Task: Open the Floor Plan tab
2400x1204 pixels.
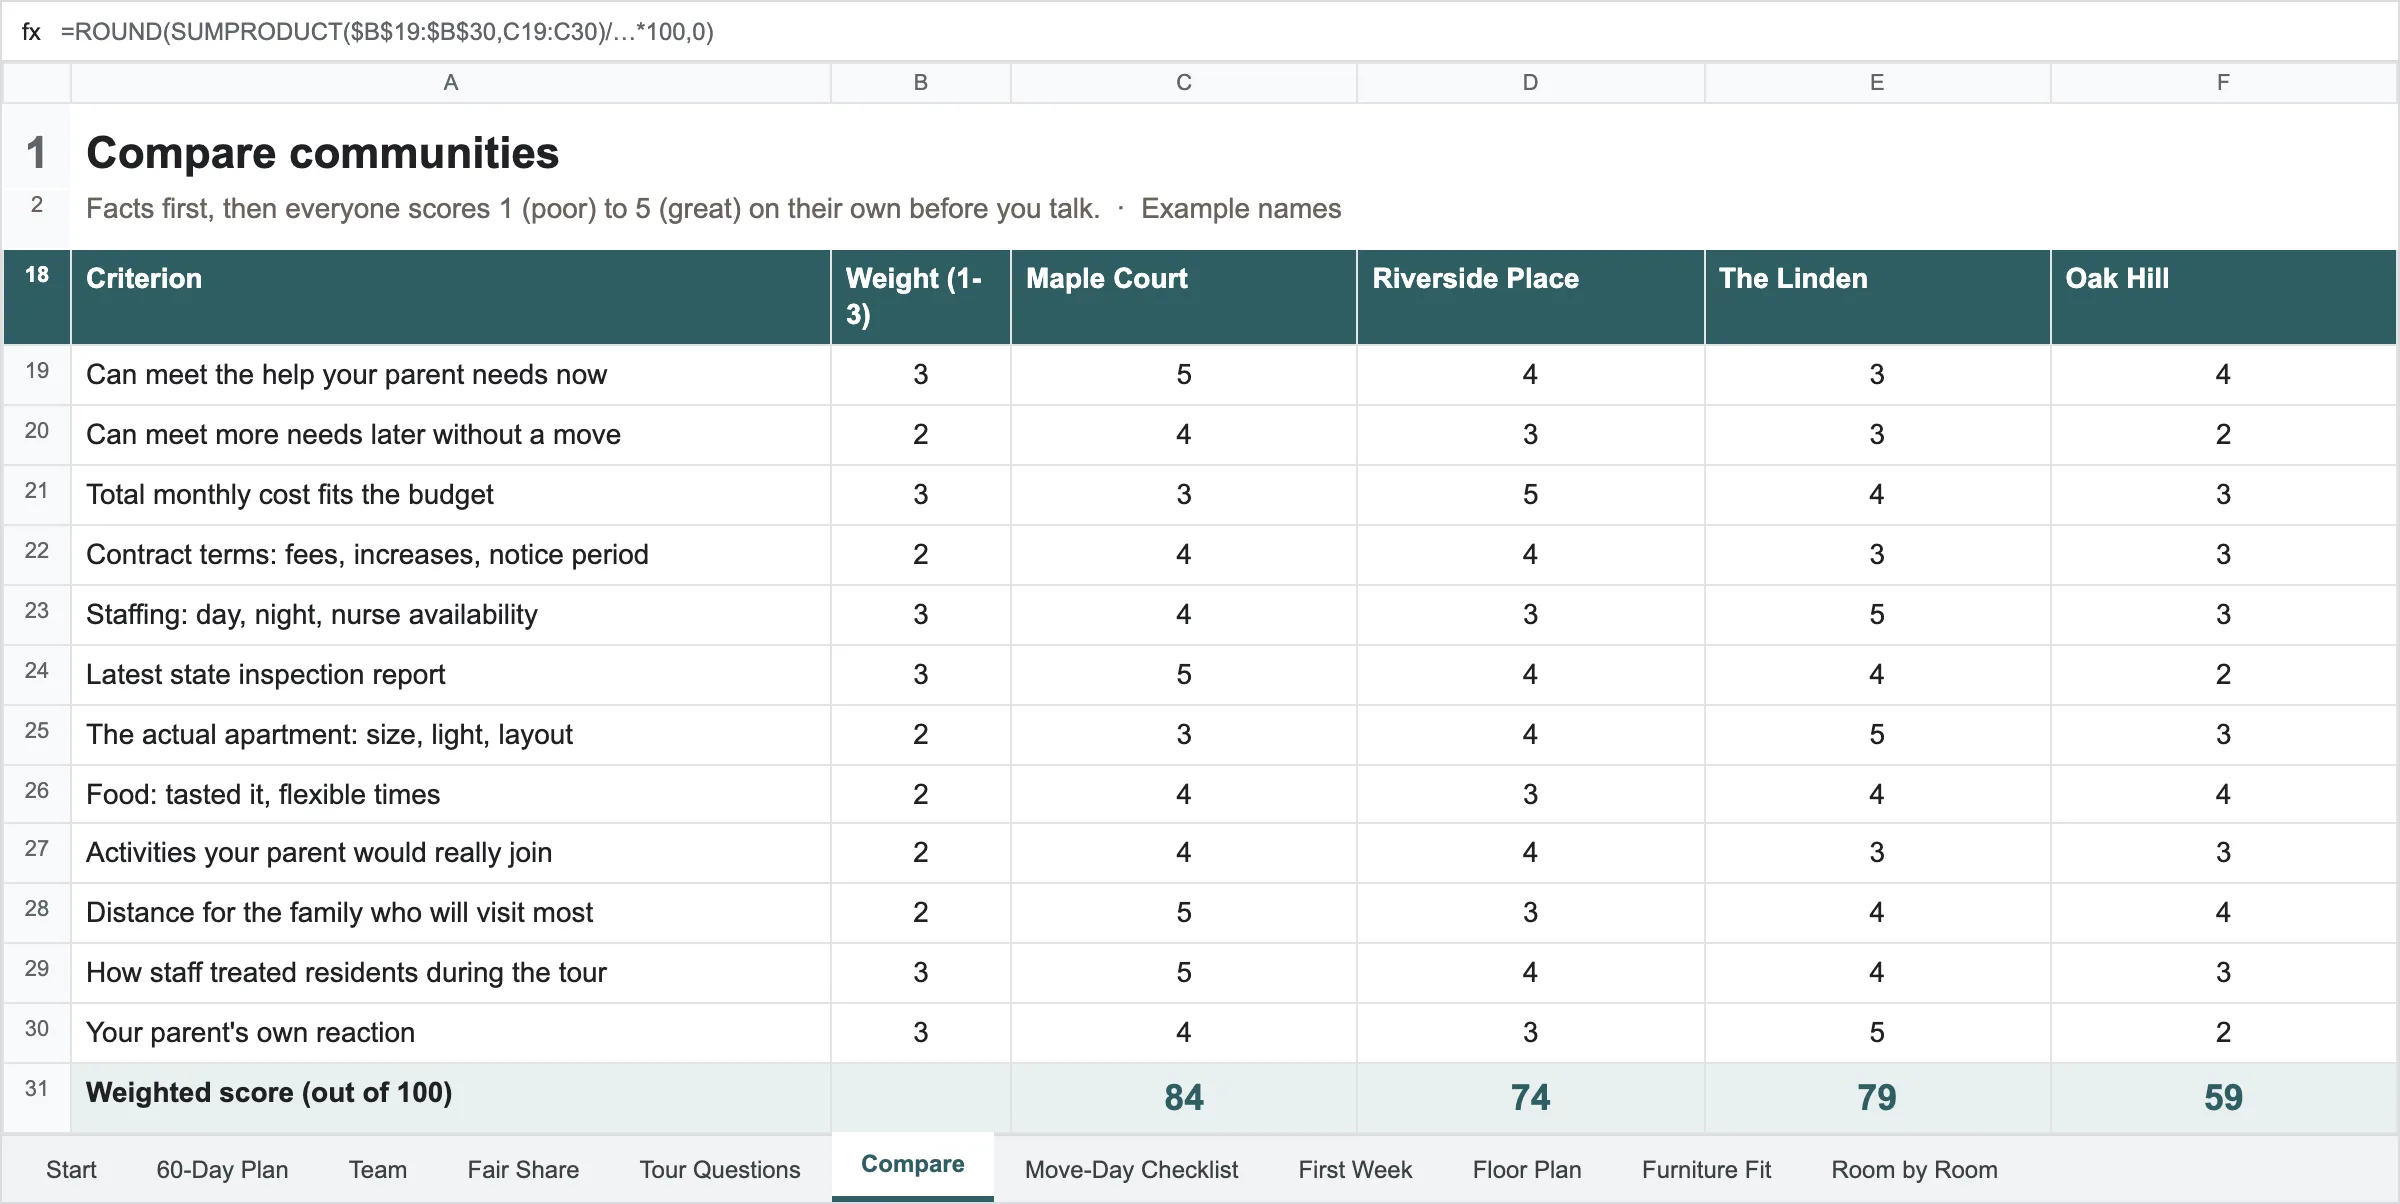Action: (x=1527, y=1169)
